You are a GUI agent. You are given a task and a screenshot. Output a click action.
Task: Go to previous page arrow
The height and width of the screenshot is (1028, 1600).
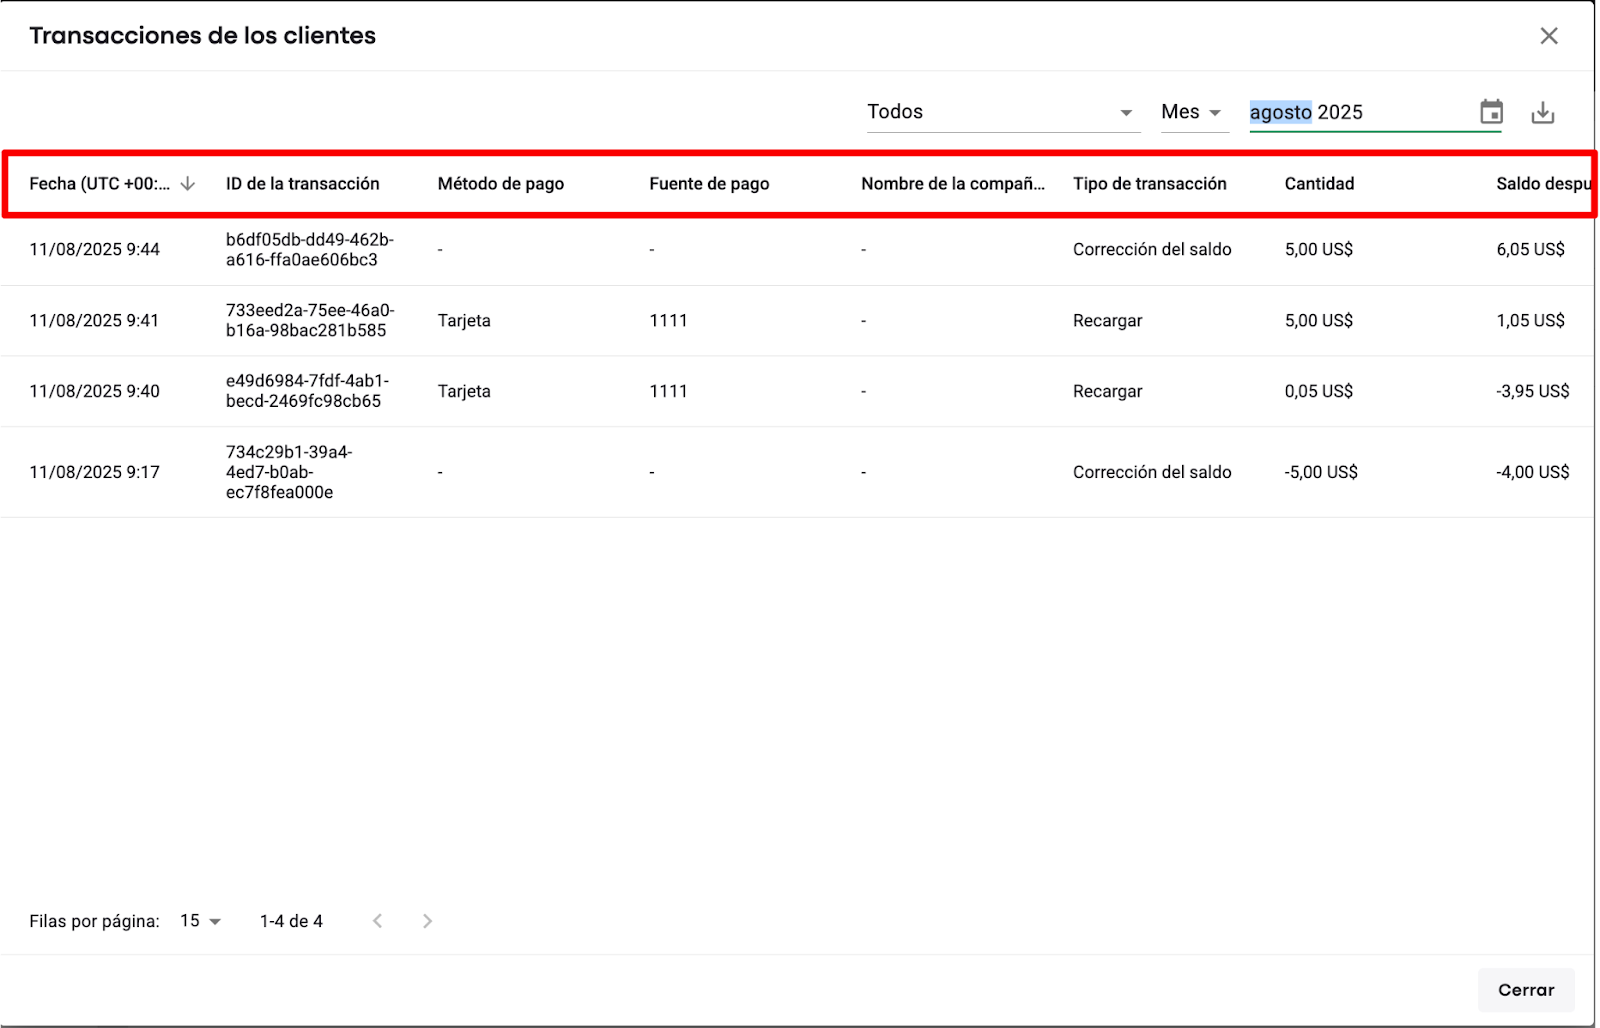click(x=378, y=921)
